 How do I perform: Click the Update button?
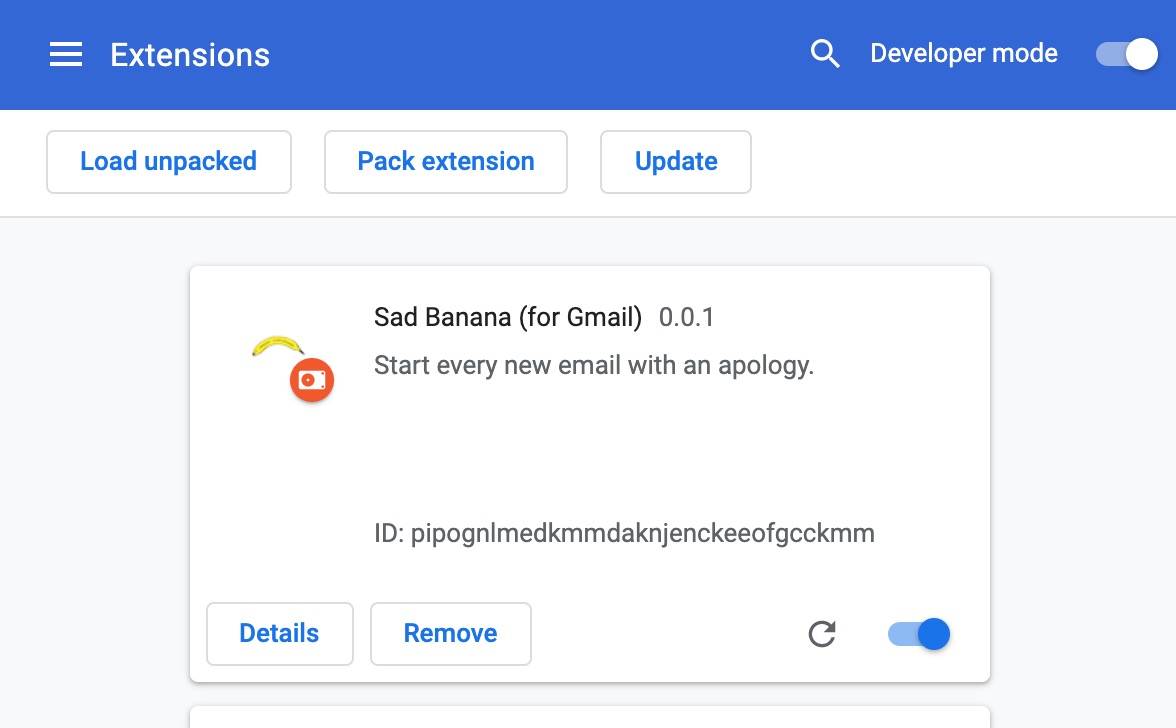click(676, 162)
